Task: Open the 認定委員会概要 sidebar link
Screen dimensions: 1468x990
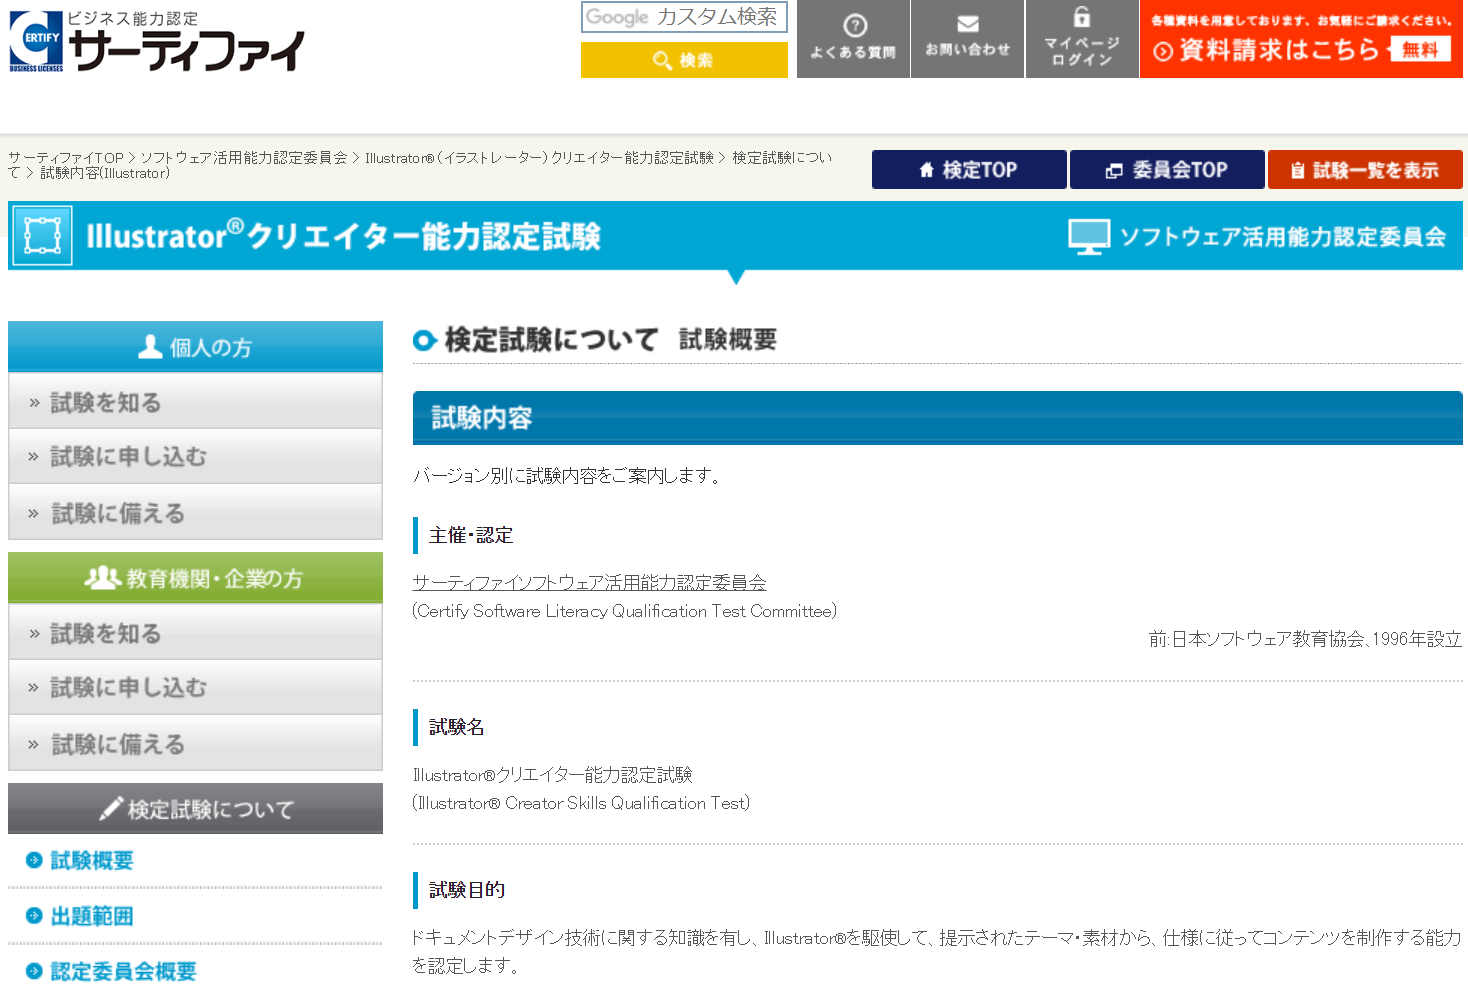Action: coord(123,971)
